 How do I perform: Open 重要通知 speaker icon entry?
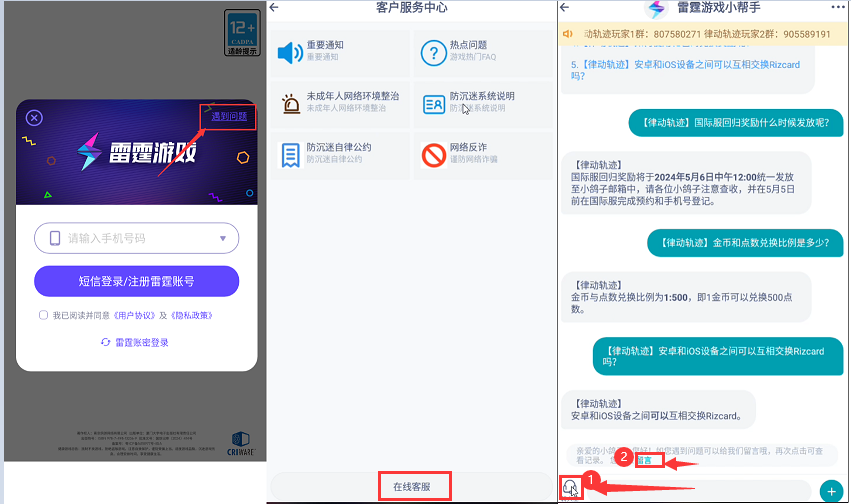[x=290, y=53]
